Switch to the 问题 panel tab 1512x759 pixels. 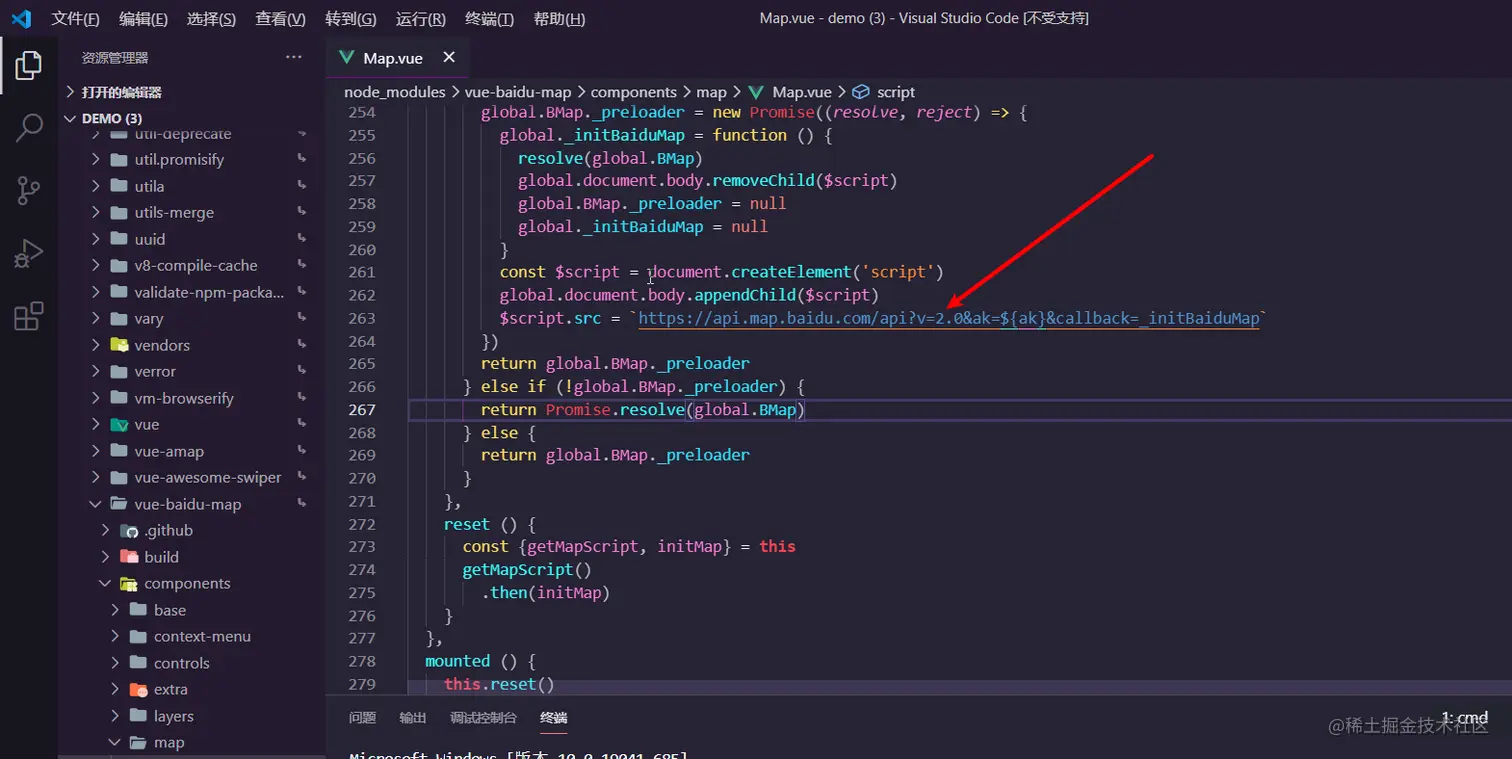(x=363, y=717)
